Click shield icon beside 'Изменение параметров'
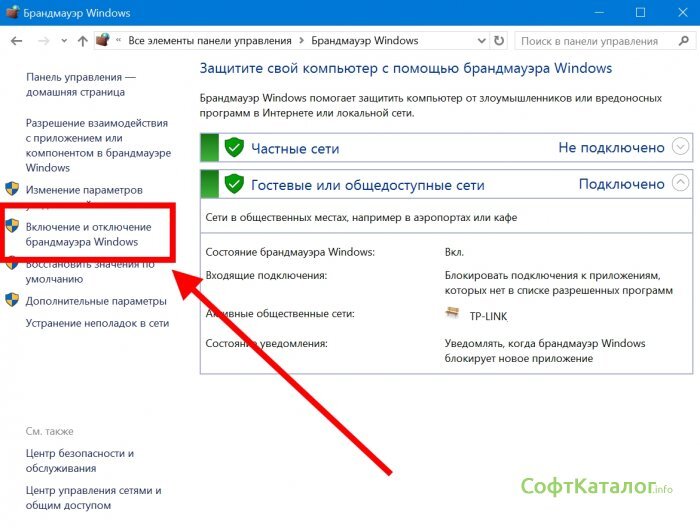This screenshot has height=528, width=700. (x=12, y=189)
